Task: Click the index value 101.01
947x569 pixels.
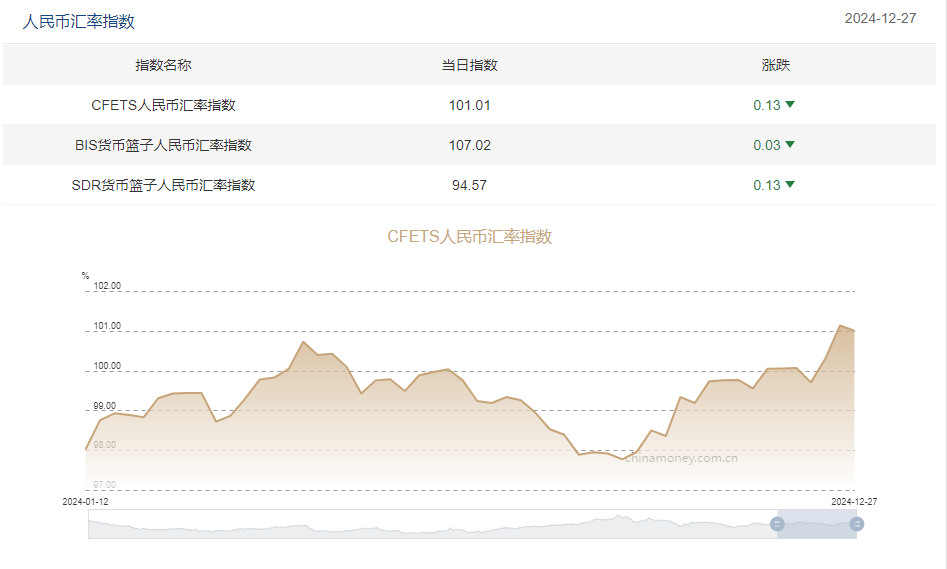Action: [x=469, y=105]
